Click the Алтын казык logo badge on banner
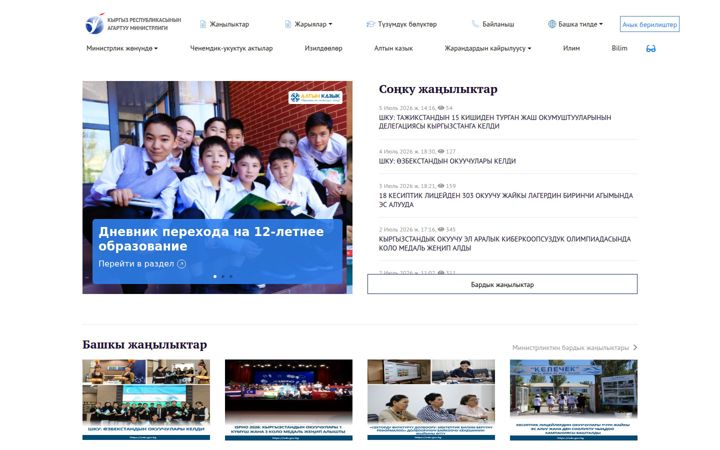 click(315, 97)
